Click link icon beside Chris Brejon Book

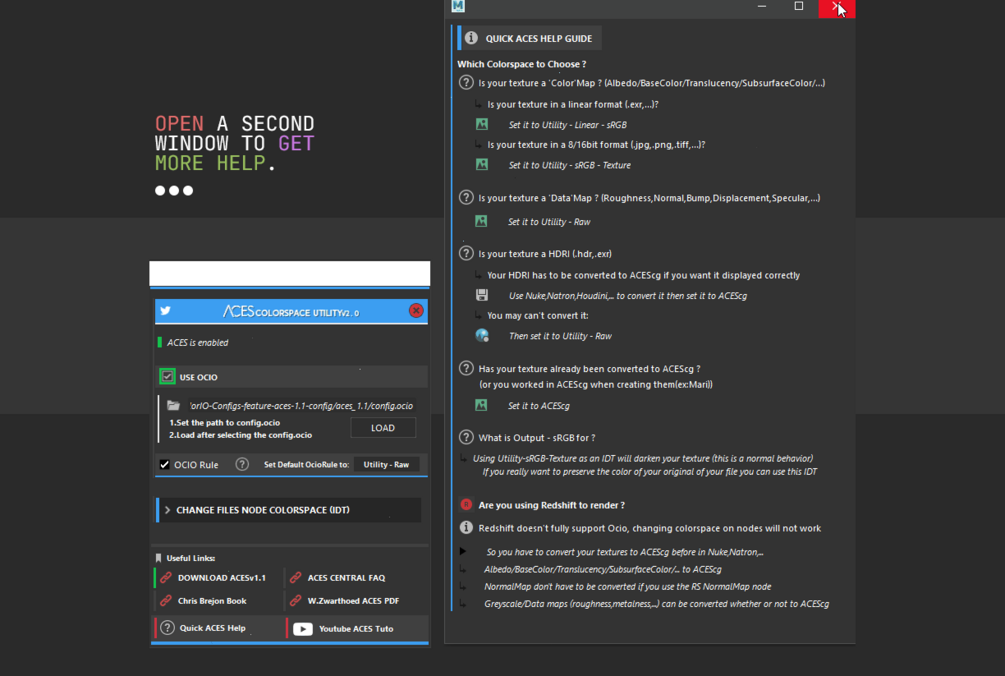pos(166,600)
